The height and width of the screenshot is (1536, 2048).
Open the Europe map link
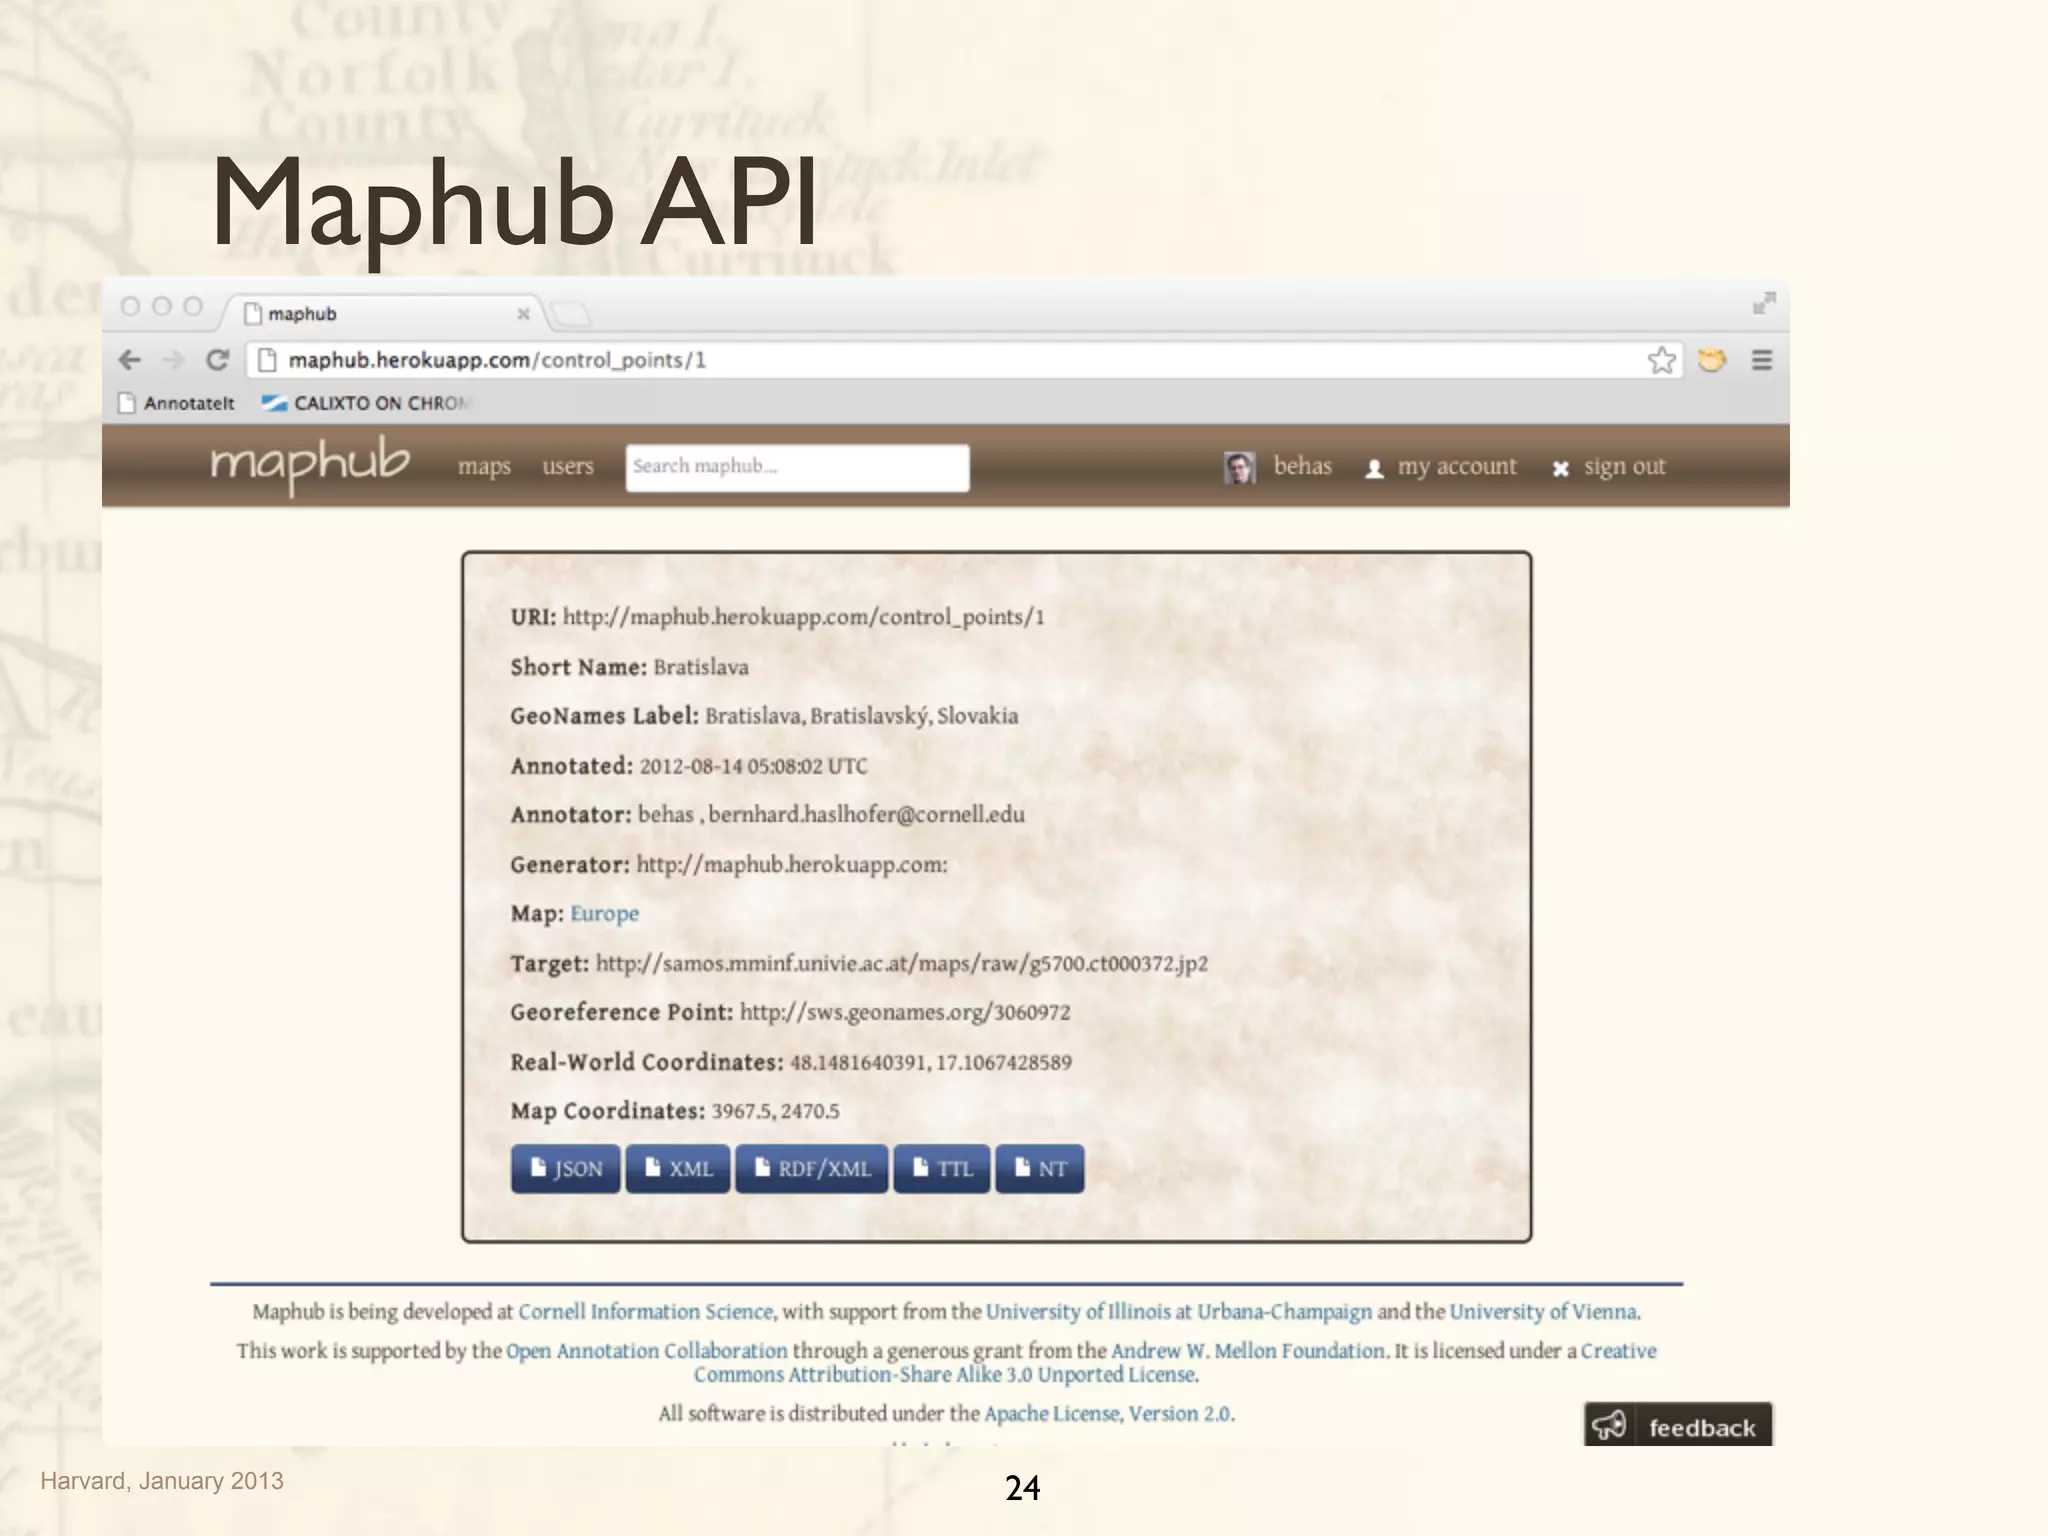point(604,914)
